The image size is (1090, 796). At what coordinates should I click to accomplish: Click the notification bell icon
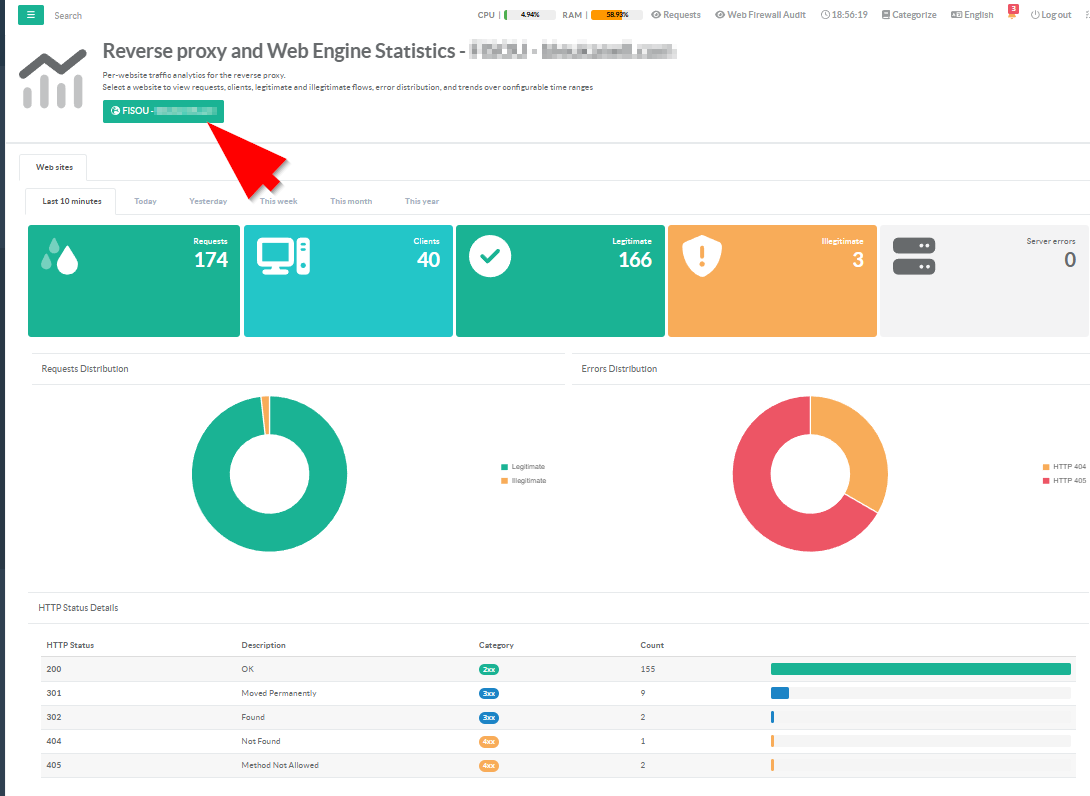point(1012,15)
